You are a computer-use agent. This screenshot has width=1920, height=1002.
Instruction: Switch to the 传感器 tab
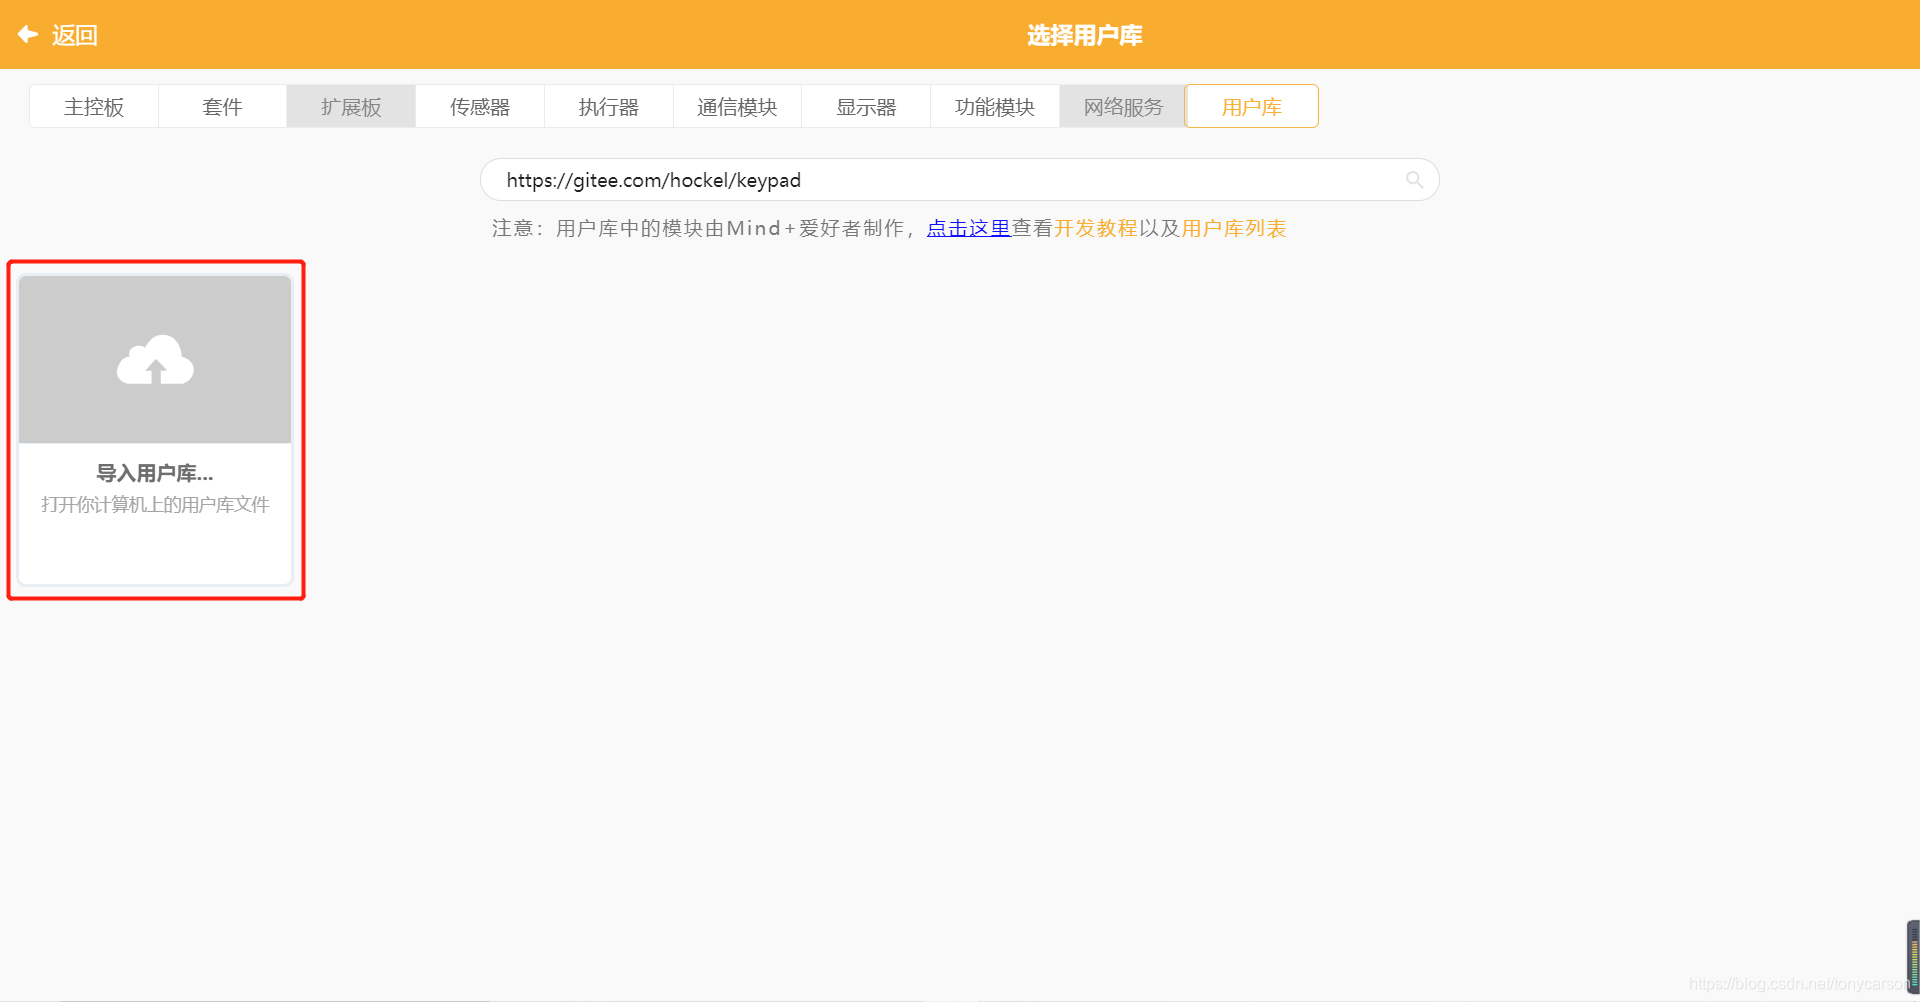click(479, 106)
